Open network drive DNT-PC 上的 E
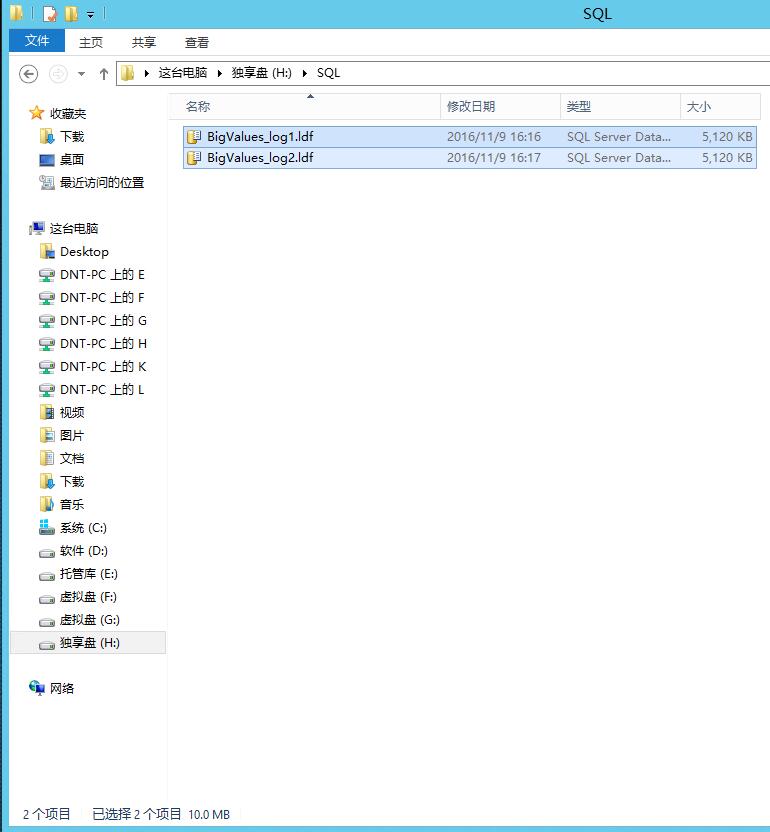This screenshot has height=832, width=770. [x=102, y=275]
